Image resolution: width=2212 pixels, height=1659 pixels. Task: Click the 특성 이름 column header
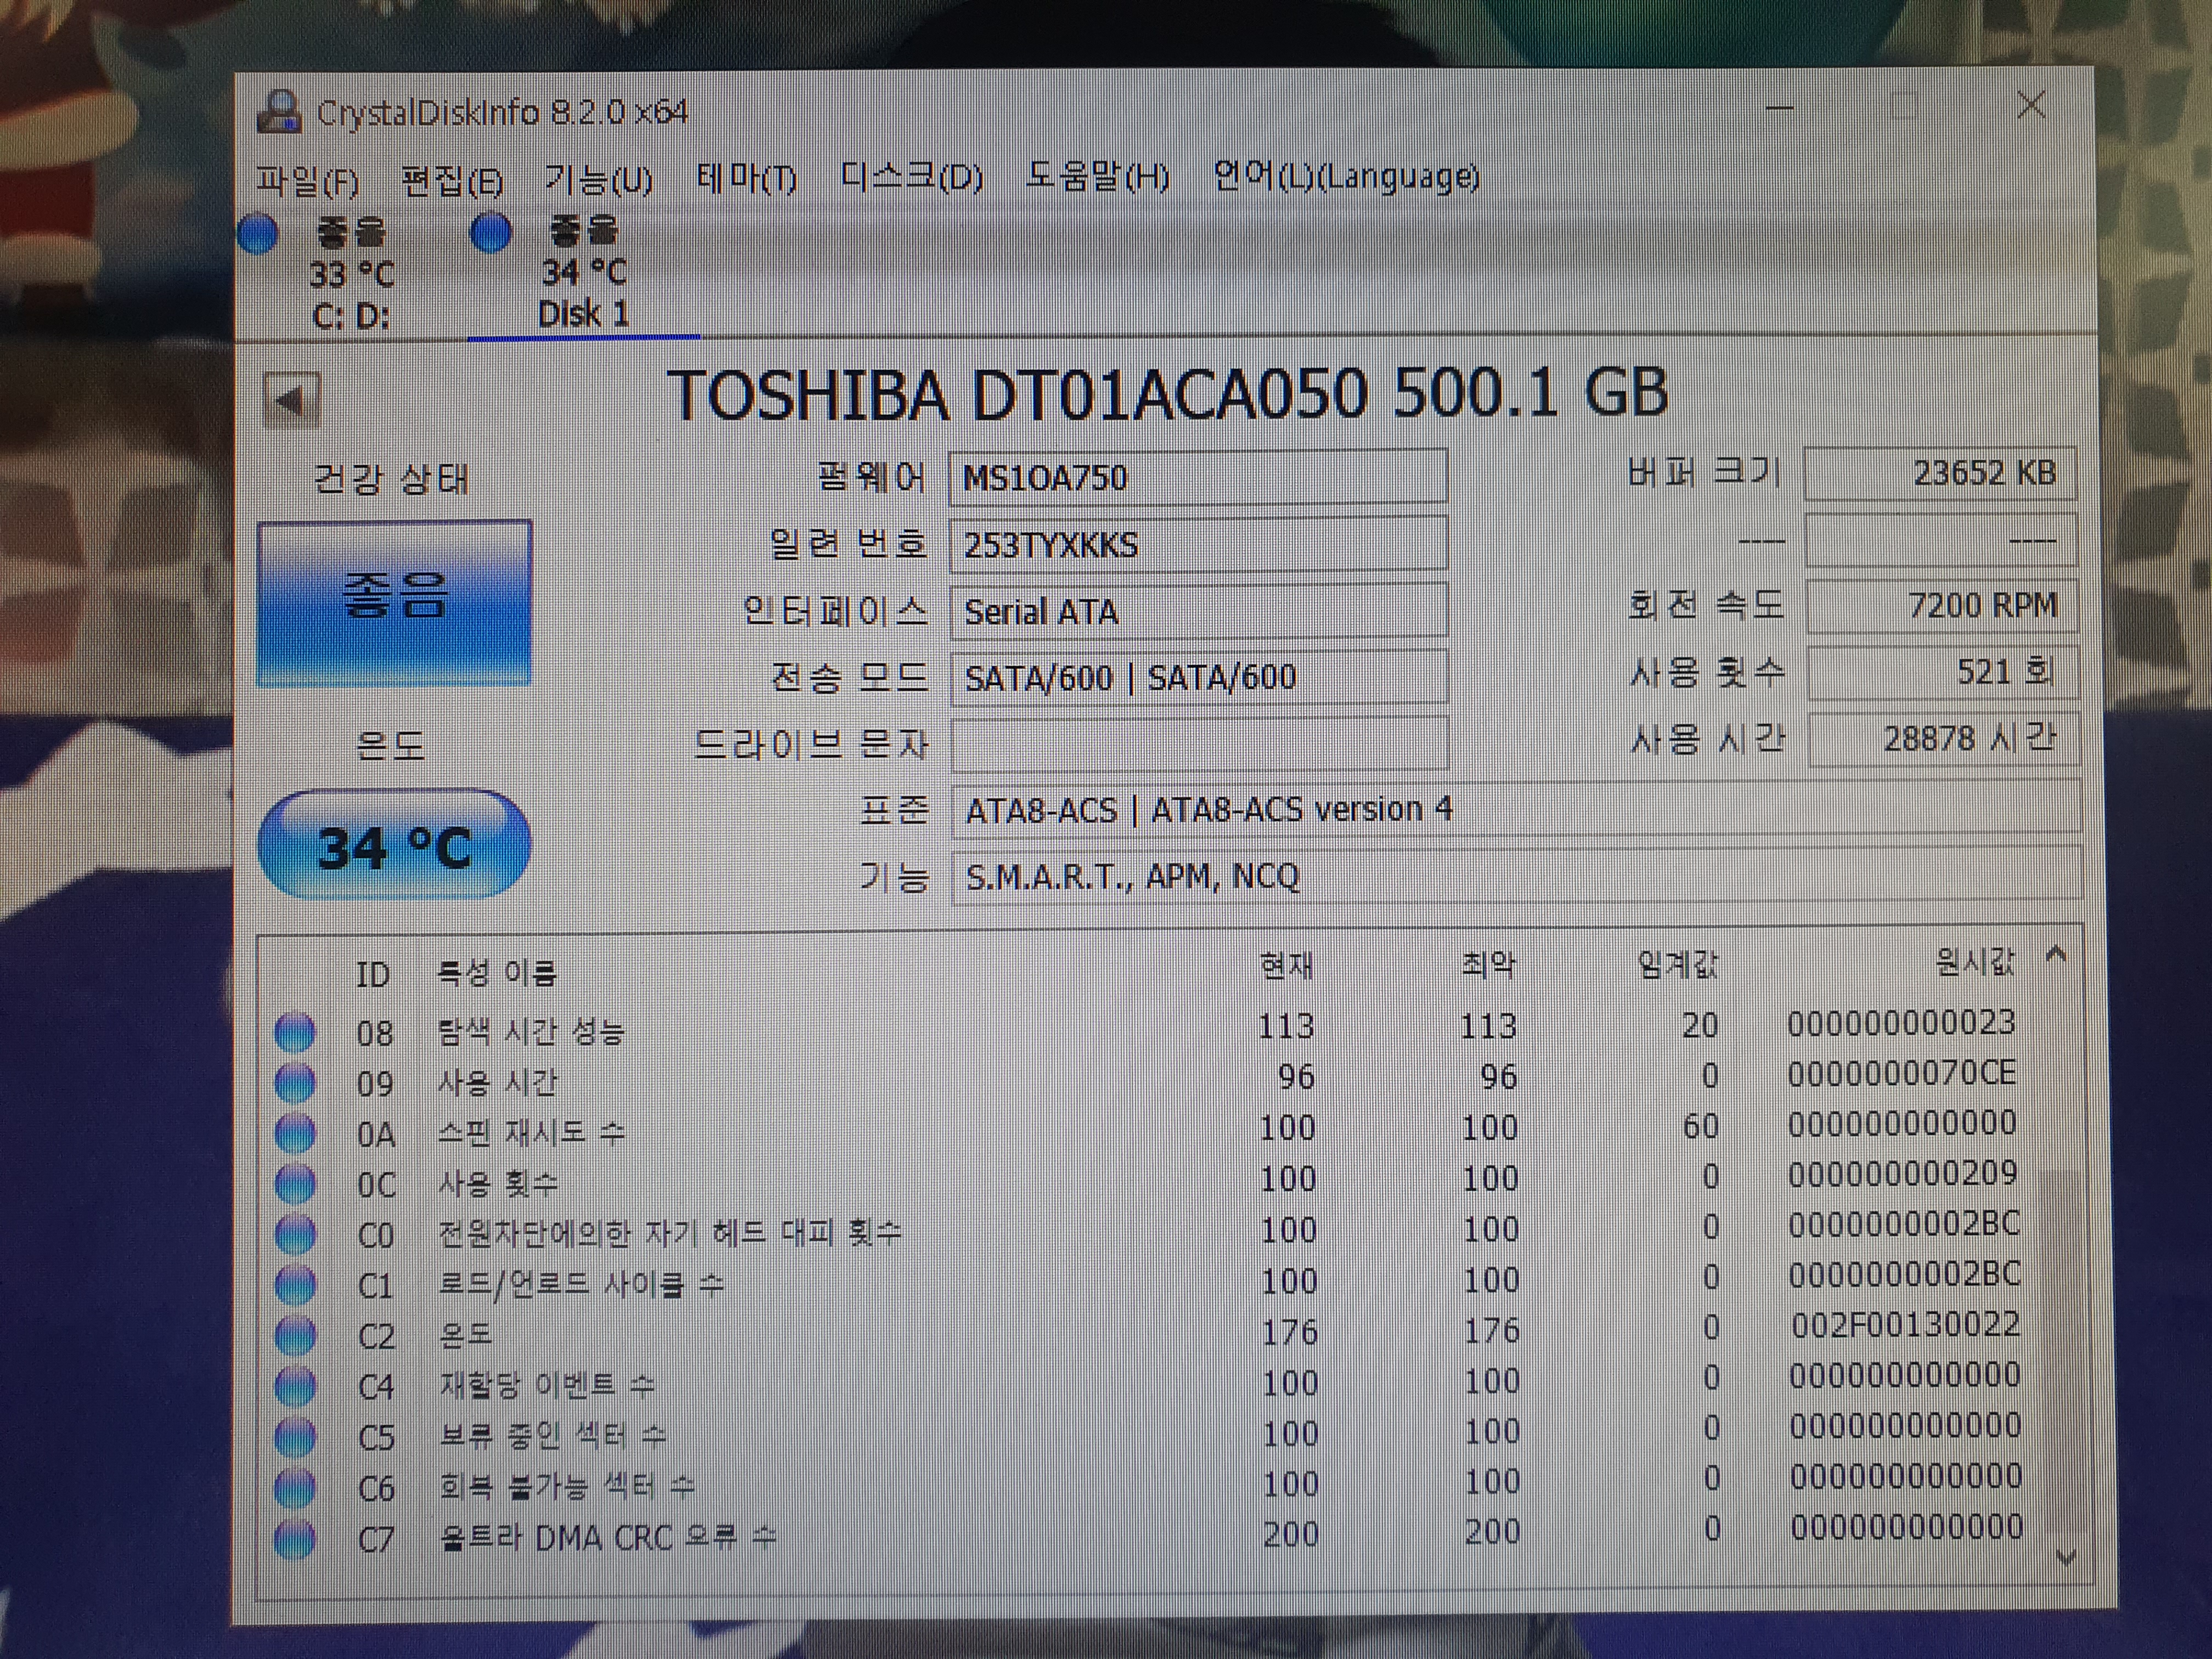[x=496, y=972]
